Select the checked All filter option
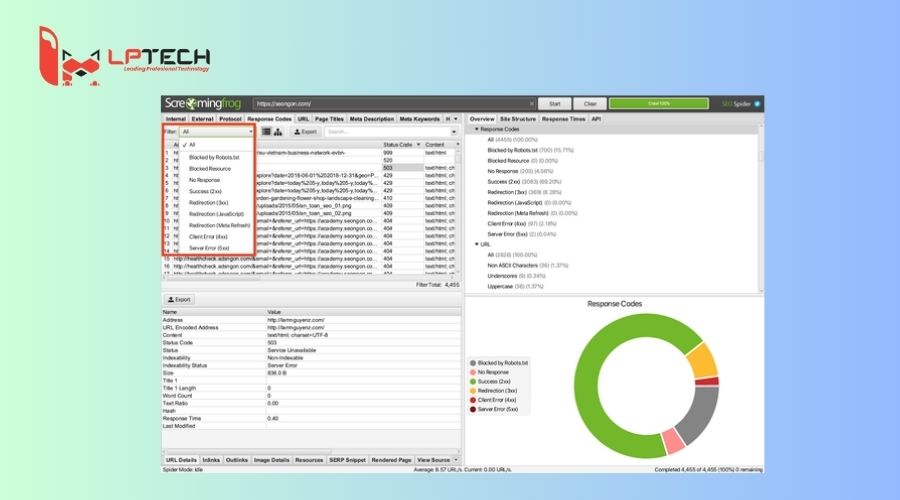900x500 pixels. pyautogui.click(x=192, y=145)
